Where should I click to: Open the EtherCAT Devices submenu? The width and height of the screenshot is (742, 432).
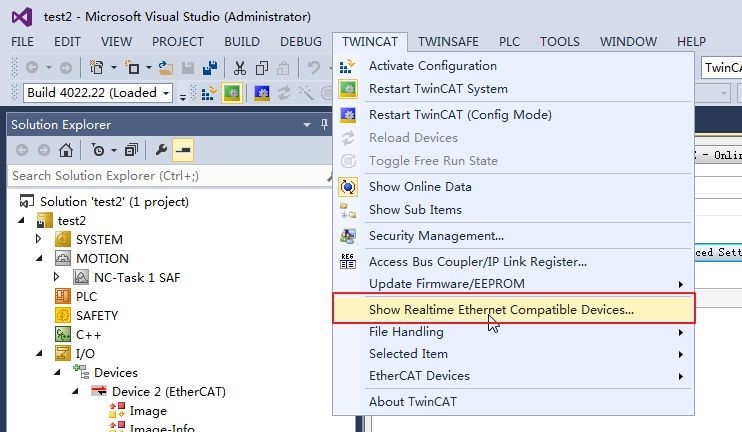point(513,376)
